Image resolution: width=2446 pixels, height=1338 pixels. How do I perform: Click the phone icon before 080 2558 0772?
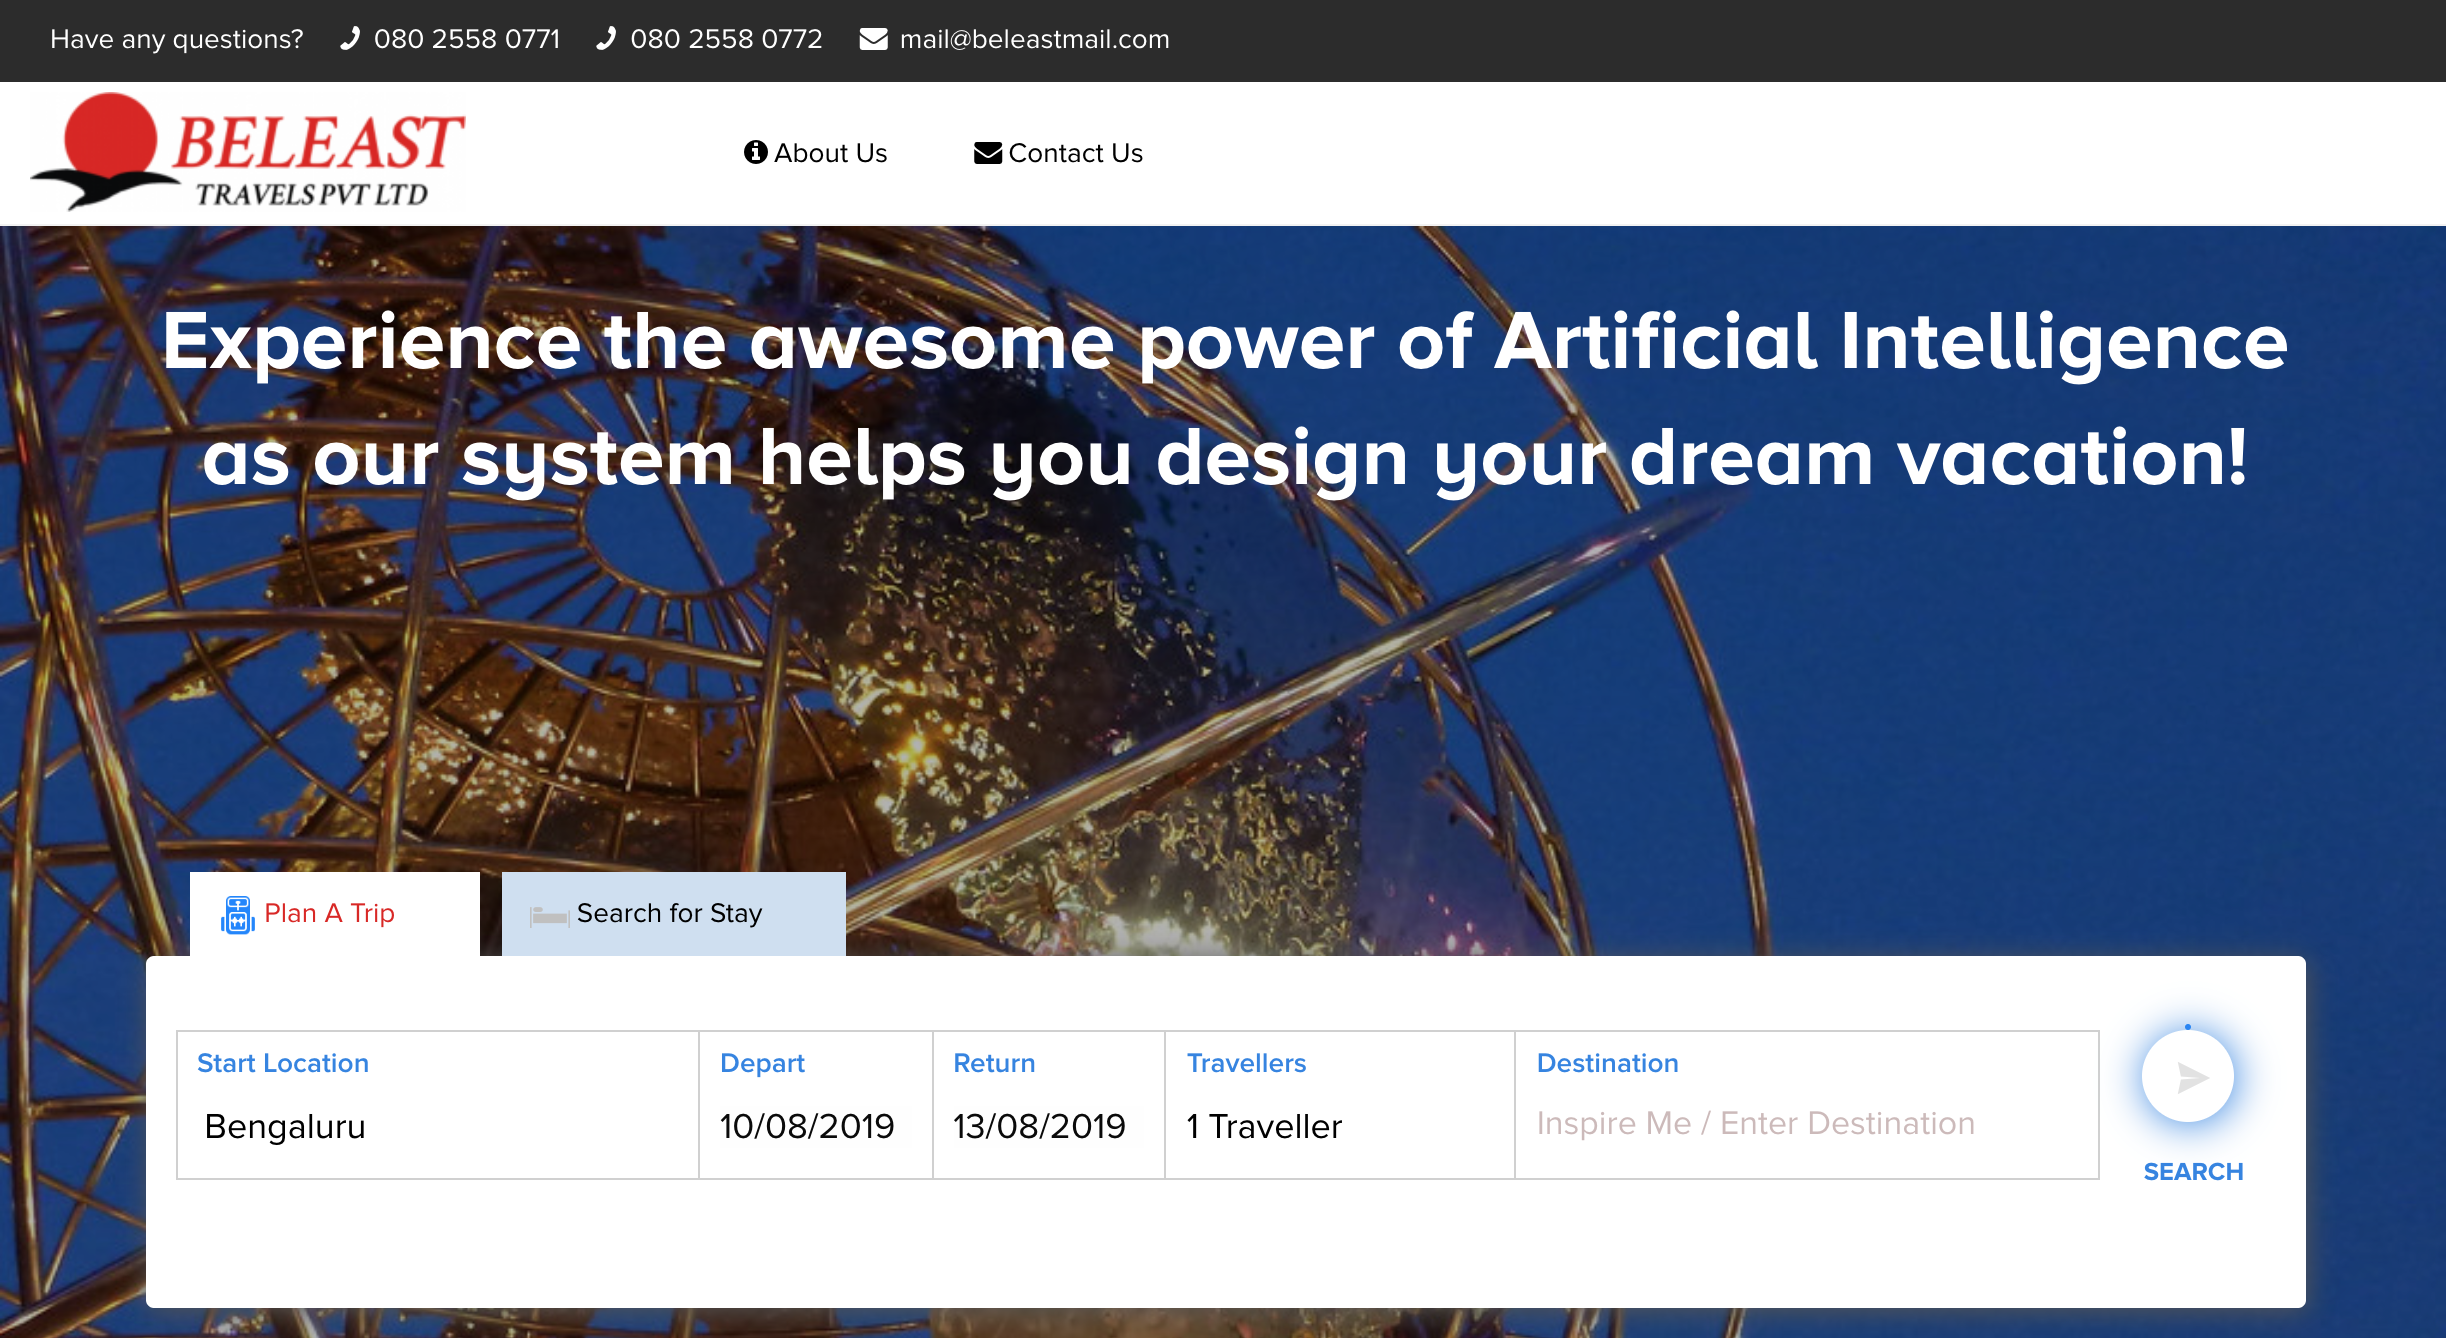coord(606,39)
